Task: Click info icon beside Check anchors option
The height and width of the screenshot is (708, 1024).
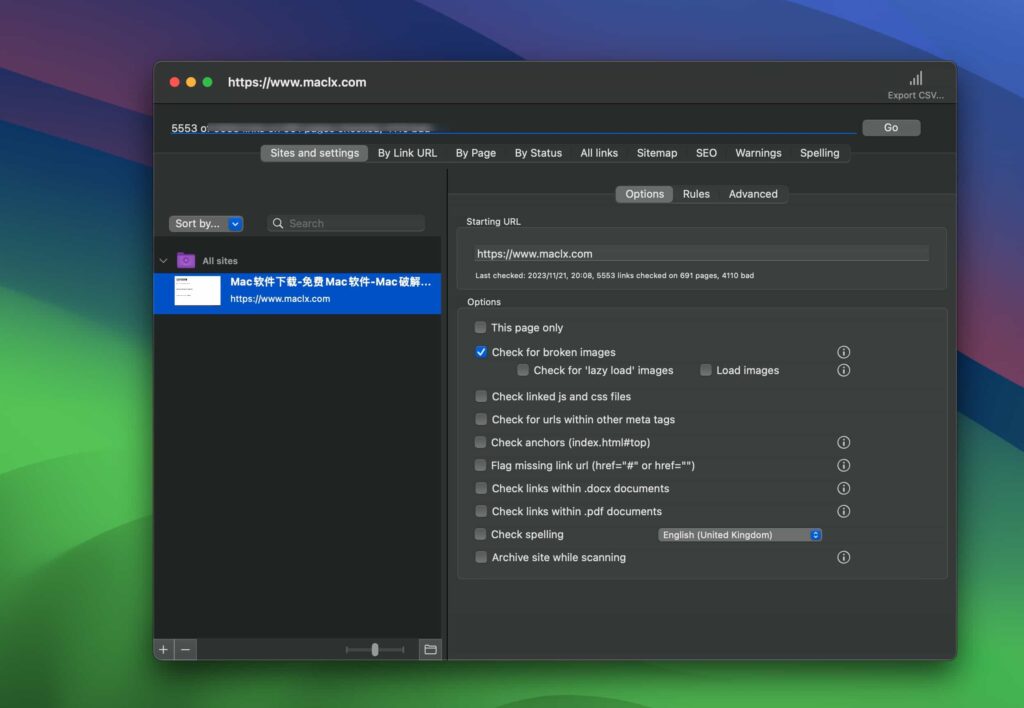Action: (843, 442)
